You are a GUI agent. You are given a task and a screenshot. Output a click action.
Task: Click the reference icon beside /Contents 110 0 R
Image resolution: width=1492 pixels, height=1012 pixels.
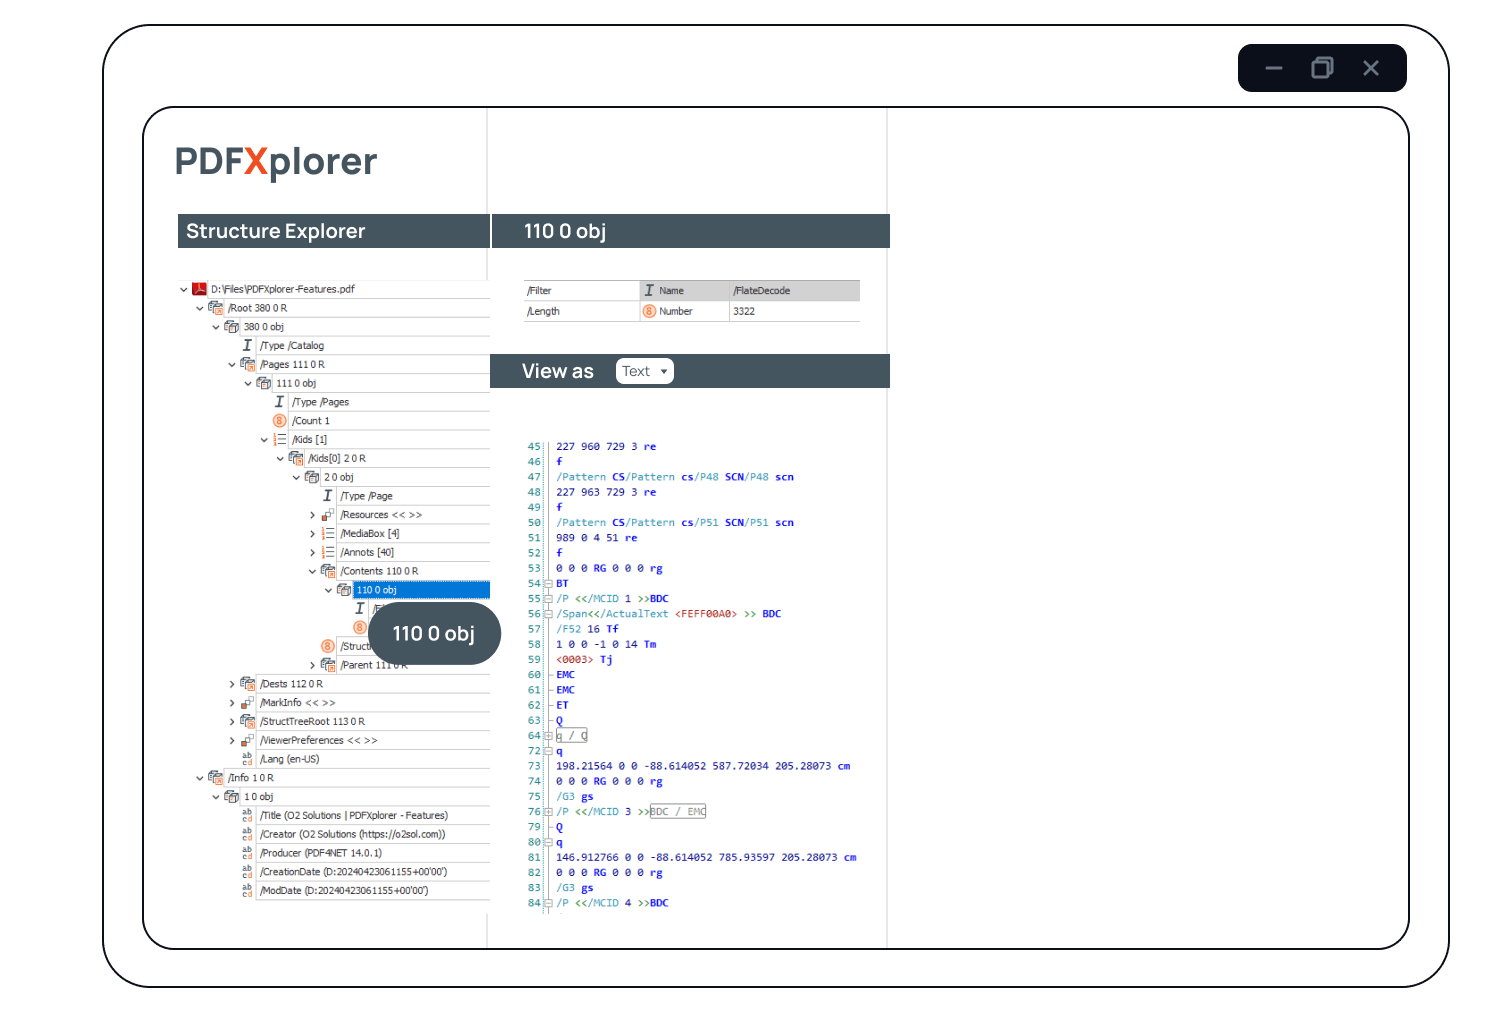coord(327,571)
